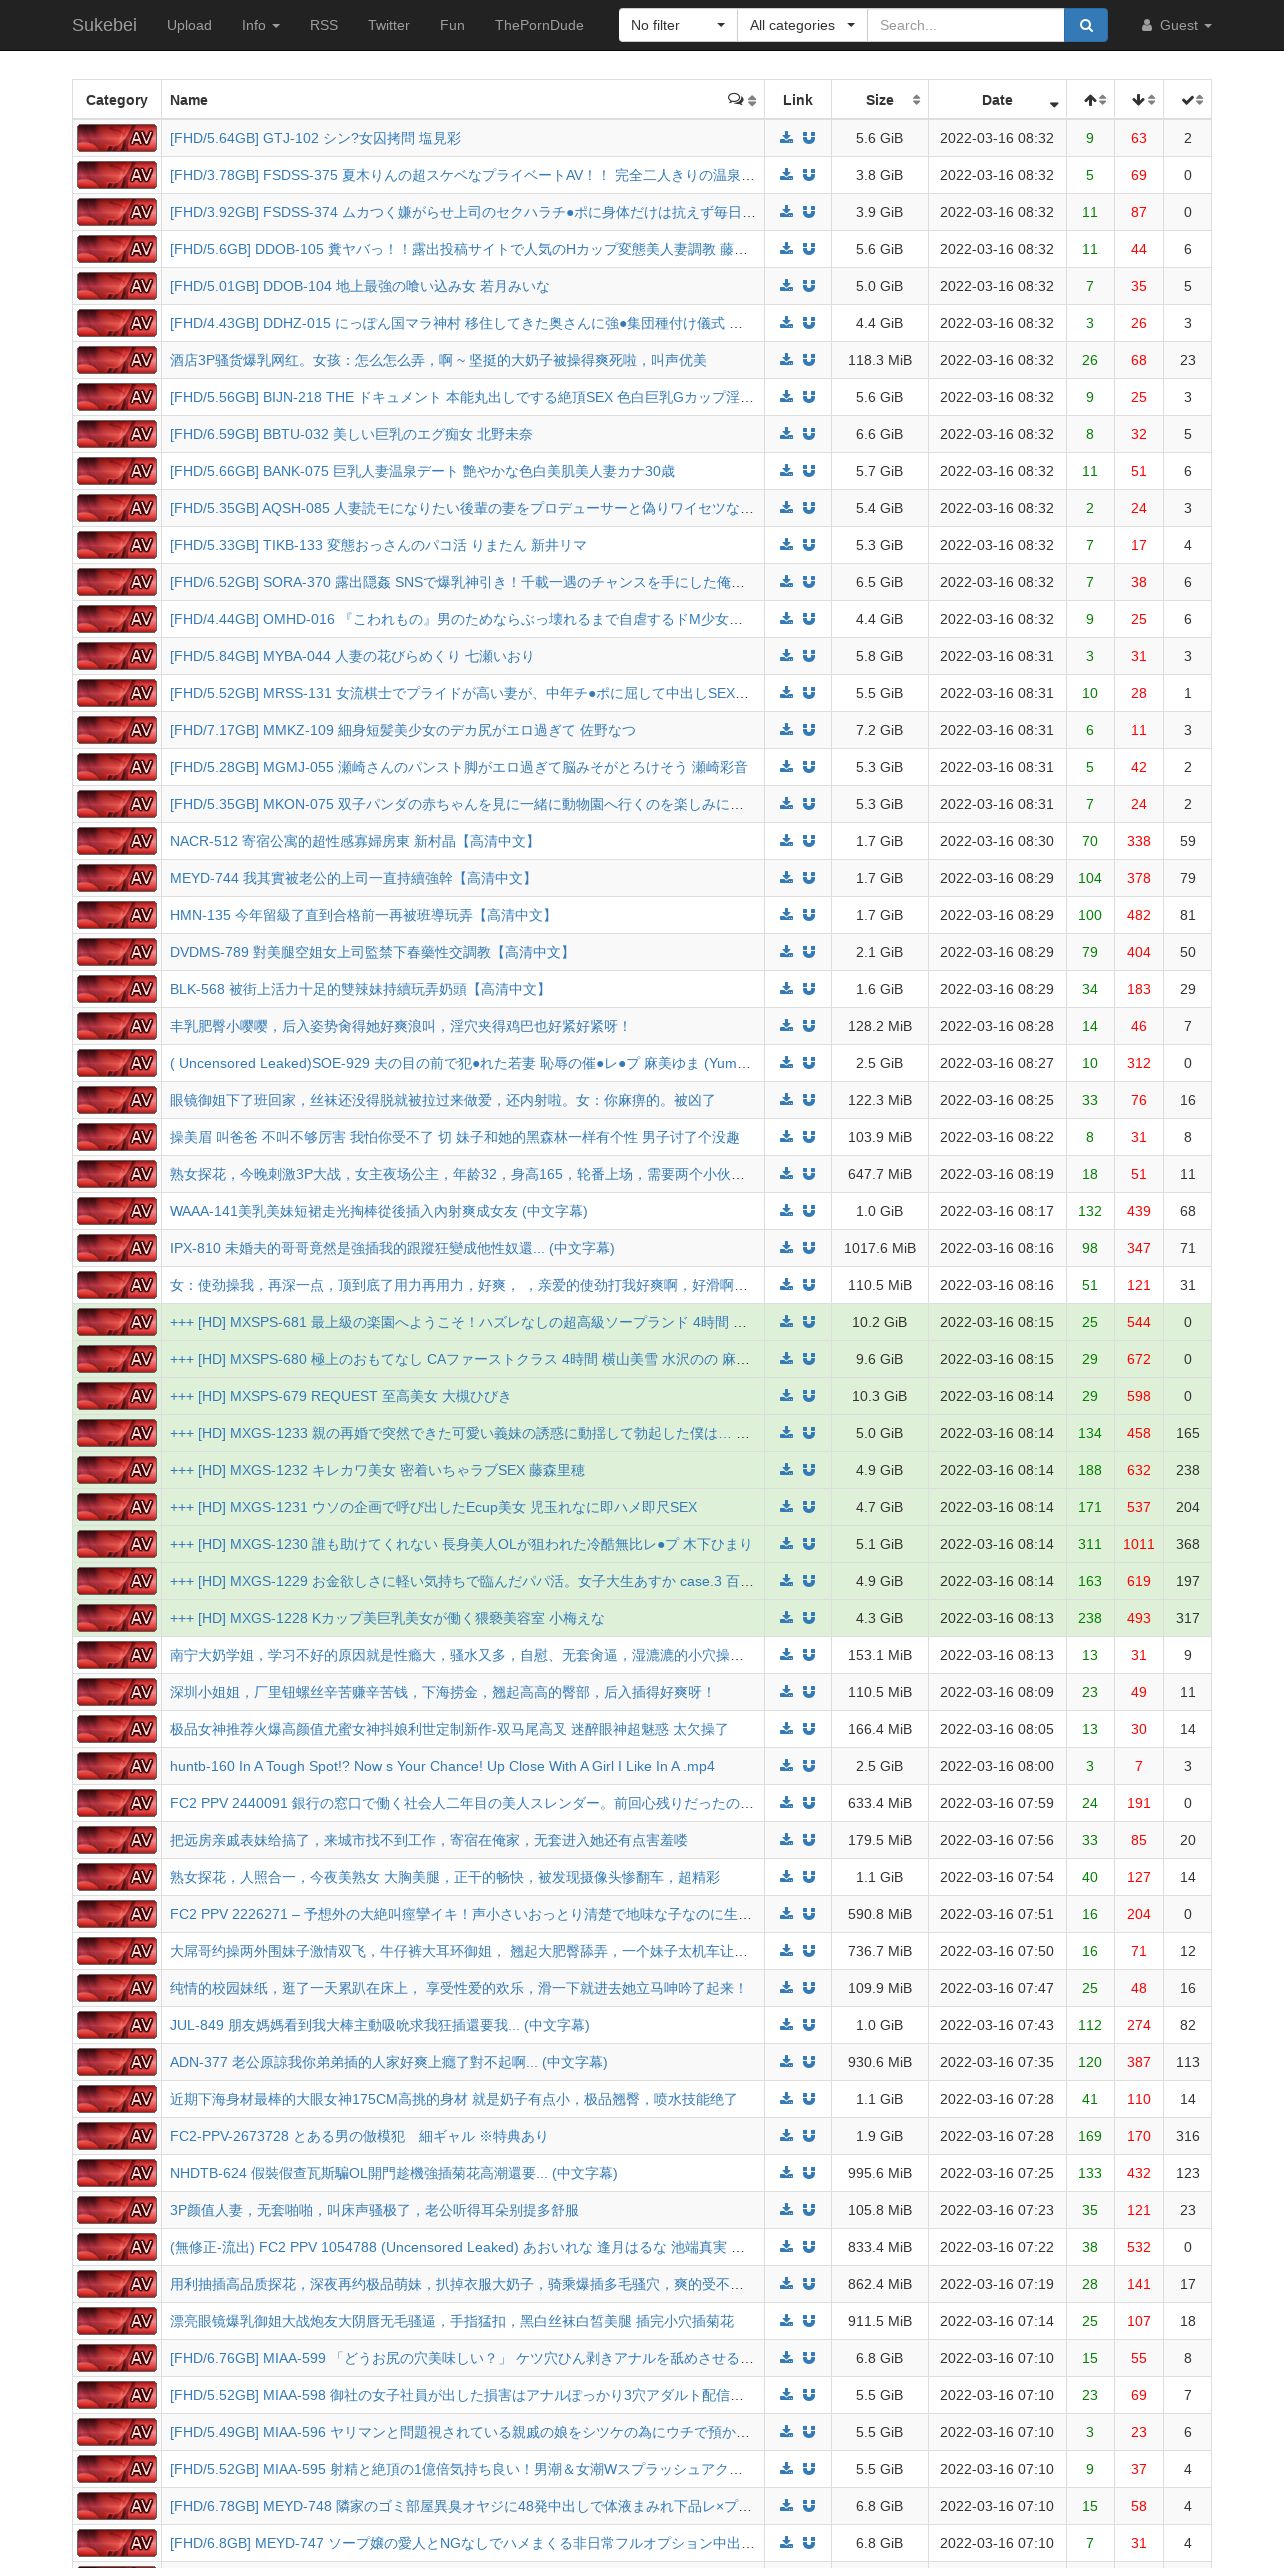Download torrent file for IPX-810 row
Viewport: 1284px width, 2568px height.
point(787,1248)
